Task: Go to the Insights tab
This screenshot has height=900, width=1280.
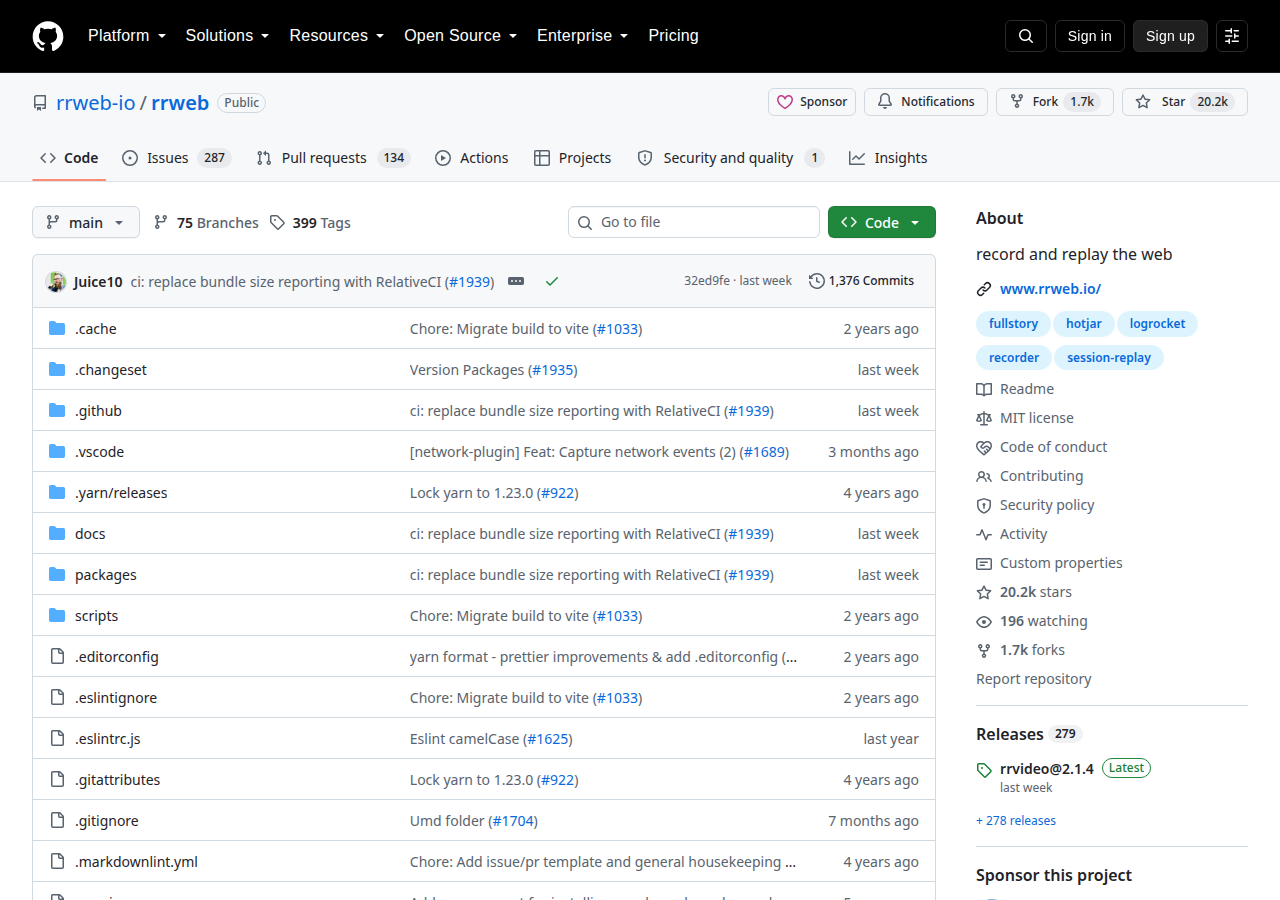Action: click(x=888, y=158)
